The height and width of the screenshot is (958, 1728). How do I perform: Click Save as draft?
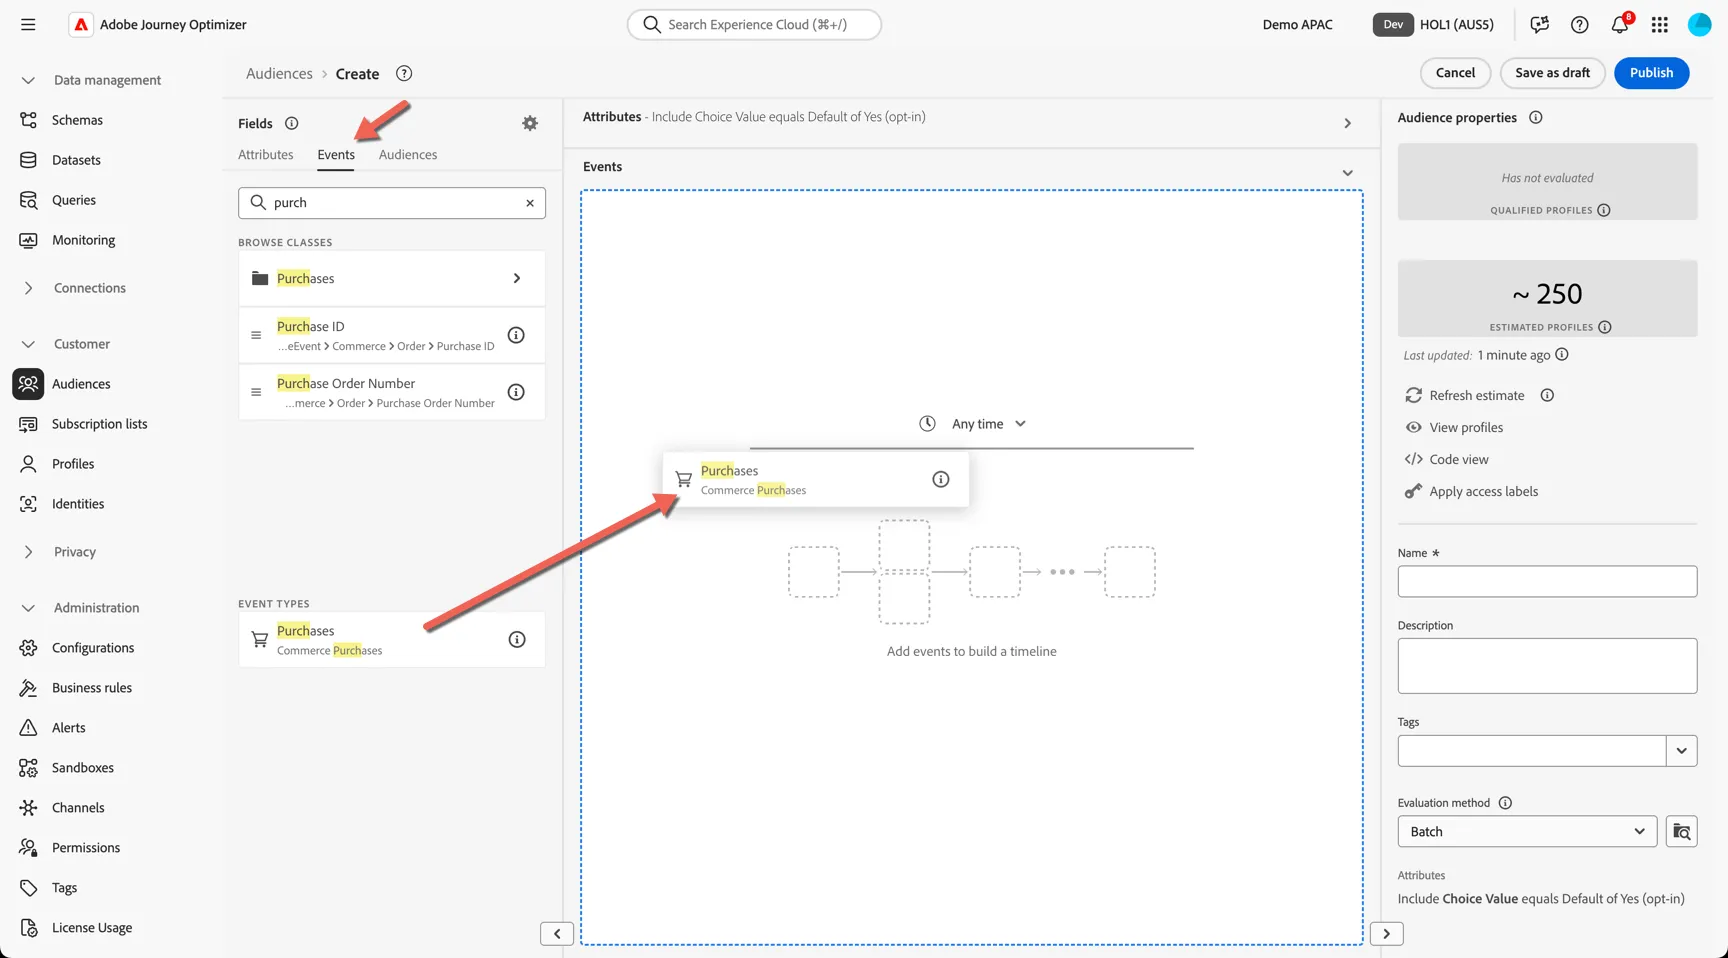coord(1552,72)
